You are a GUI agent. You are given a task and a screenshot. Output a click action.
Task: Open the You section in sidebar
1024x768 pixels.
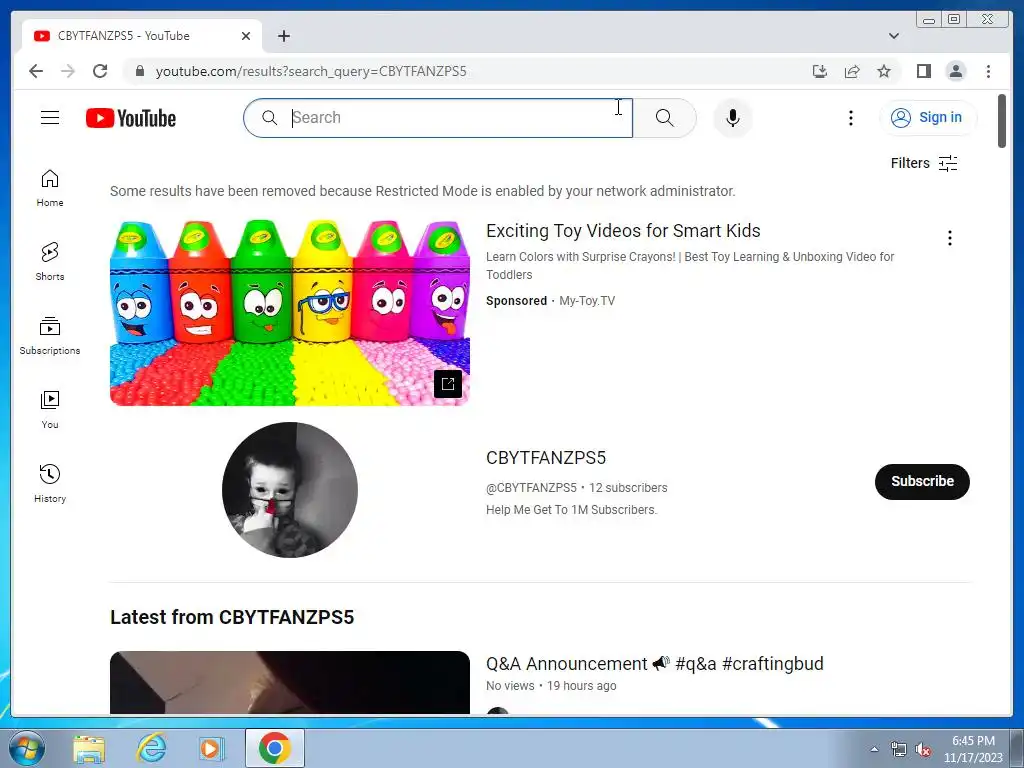tap(50, 410)
